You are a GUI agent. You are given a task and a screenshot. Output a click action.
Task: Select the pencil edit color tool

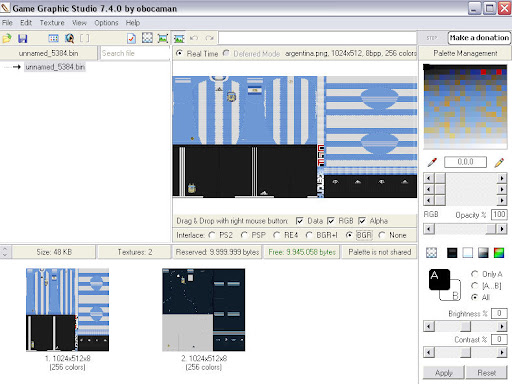point(499,162)
